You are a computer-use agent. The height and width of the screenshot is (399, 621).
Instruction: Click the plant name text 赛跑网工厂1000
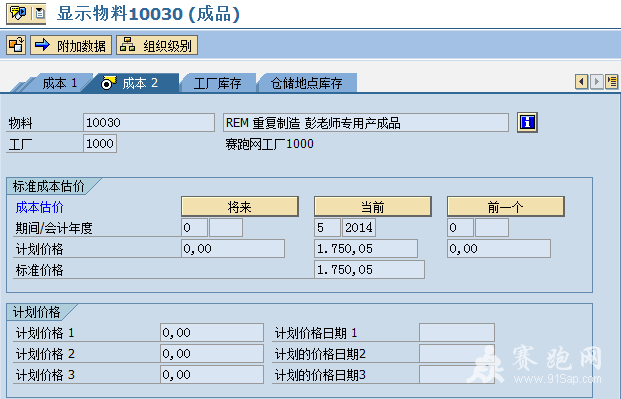coord(269,144)
